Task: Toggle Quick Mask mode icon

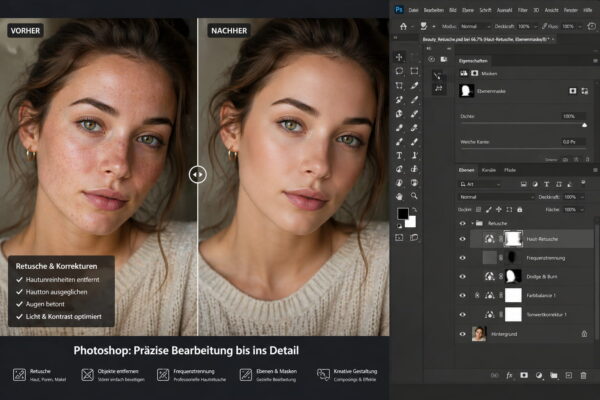Action: click(399, 238)
